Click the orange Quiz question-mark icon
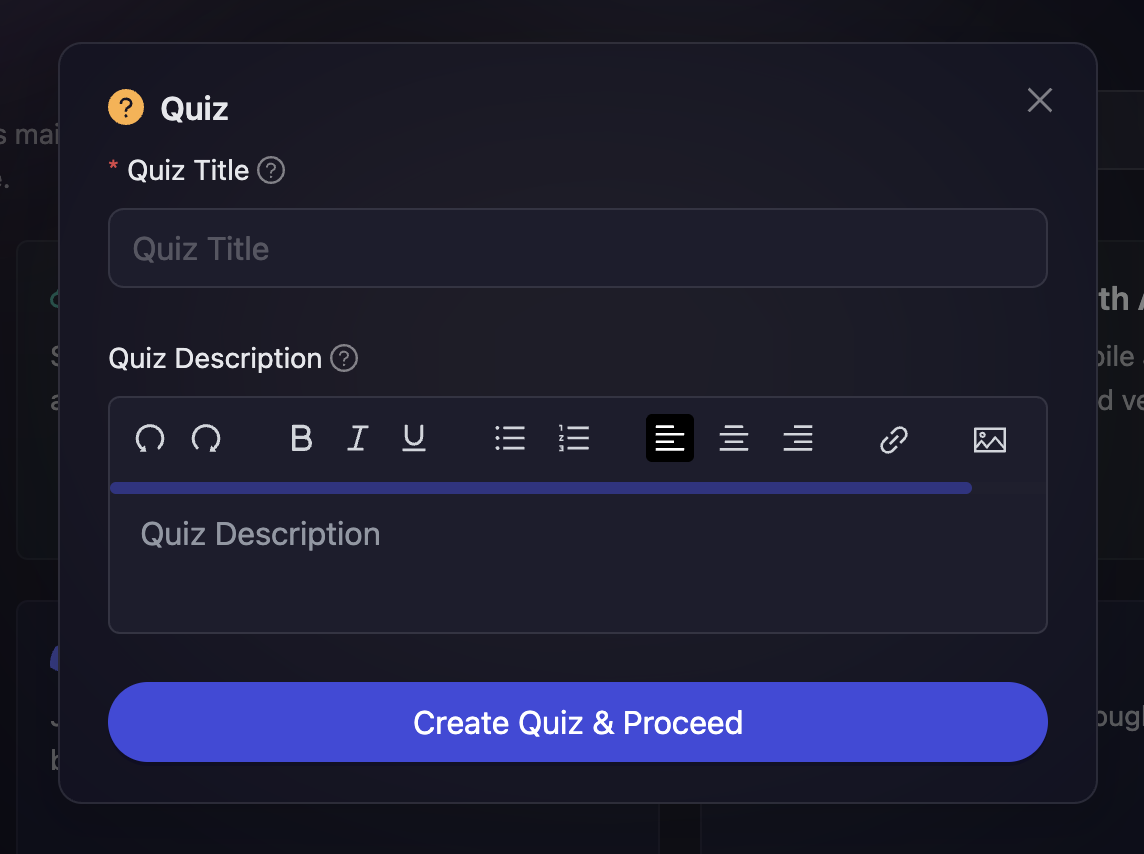Image resolution: width=1144 pixels, height=854 pixels. (126, 107)
